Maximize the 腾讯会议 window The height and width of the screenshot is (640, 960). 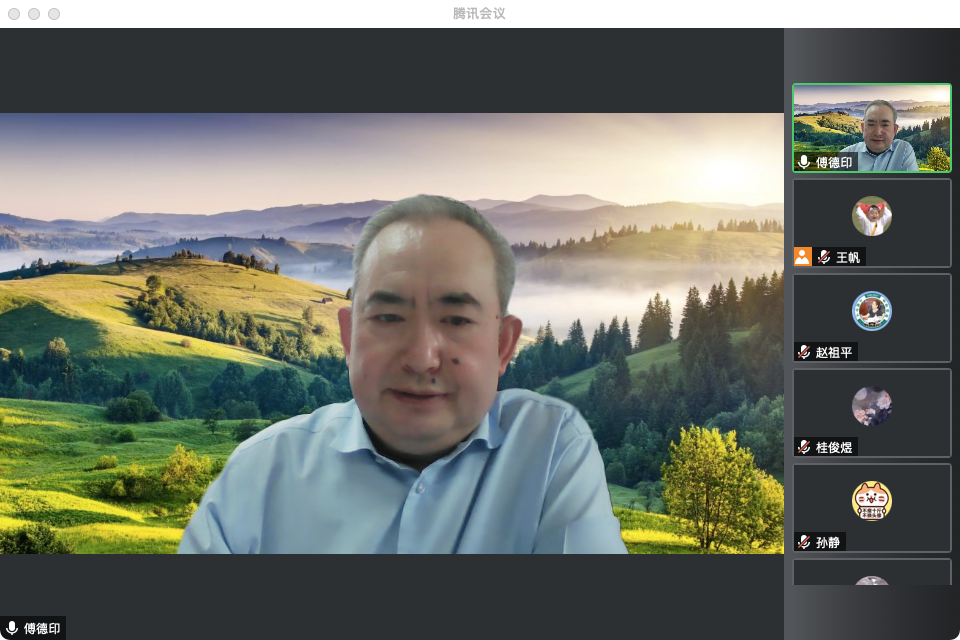click(x=54, y=13)
